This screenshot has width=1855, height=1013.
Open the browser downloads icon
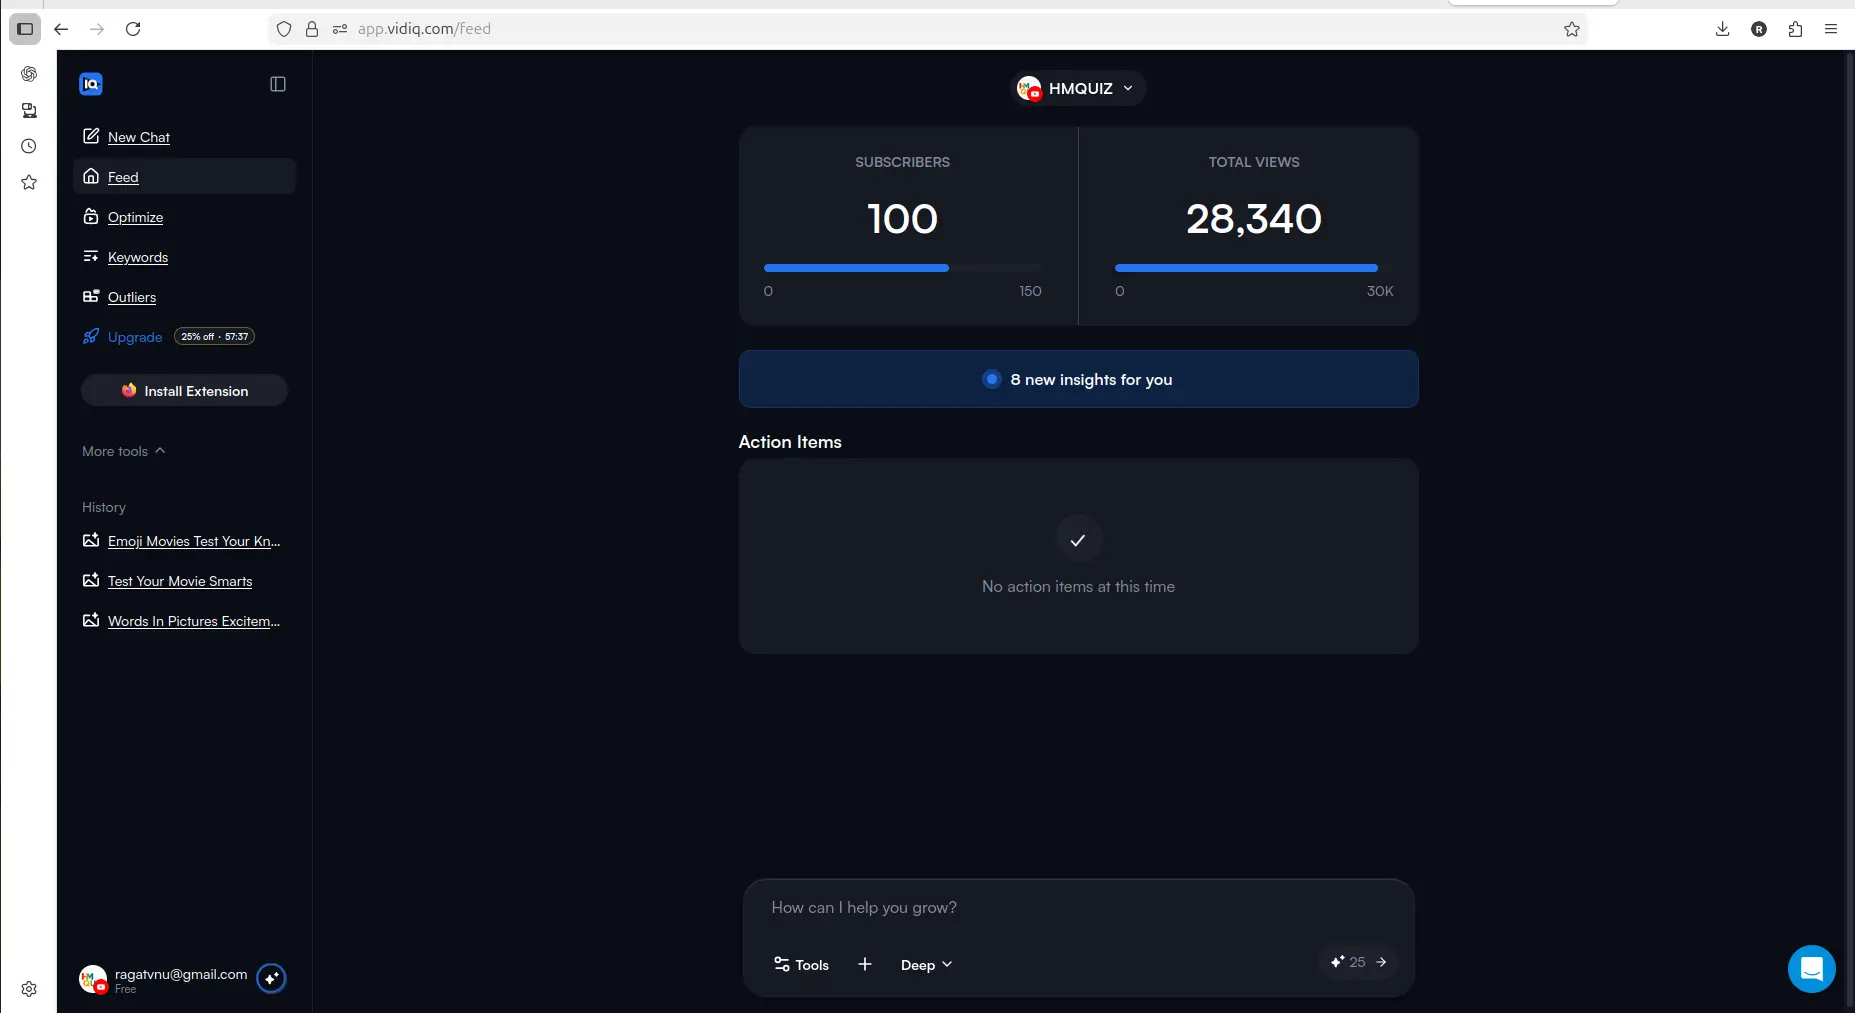tap(1722, 29)
